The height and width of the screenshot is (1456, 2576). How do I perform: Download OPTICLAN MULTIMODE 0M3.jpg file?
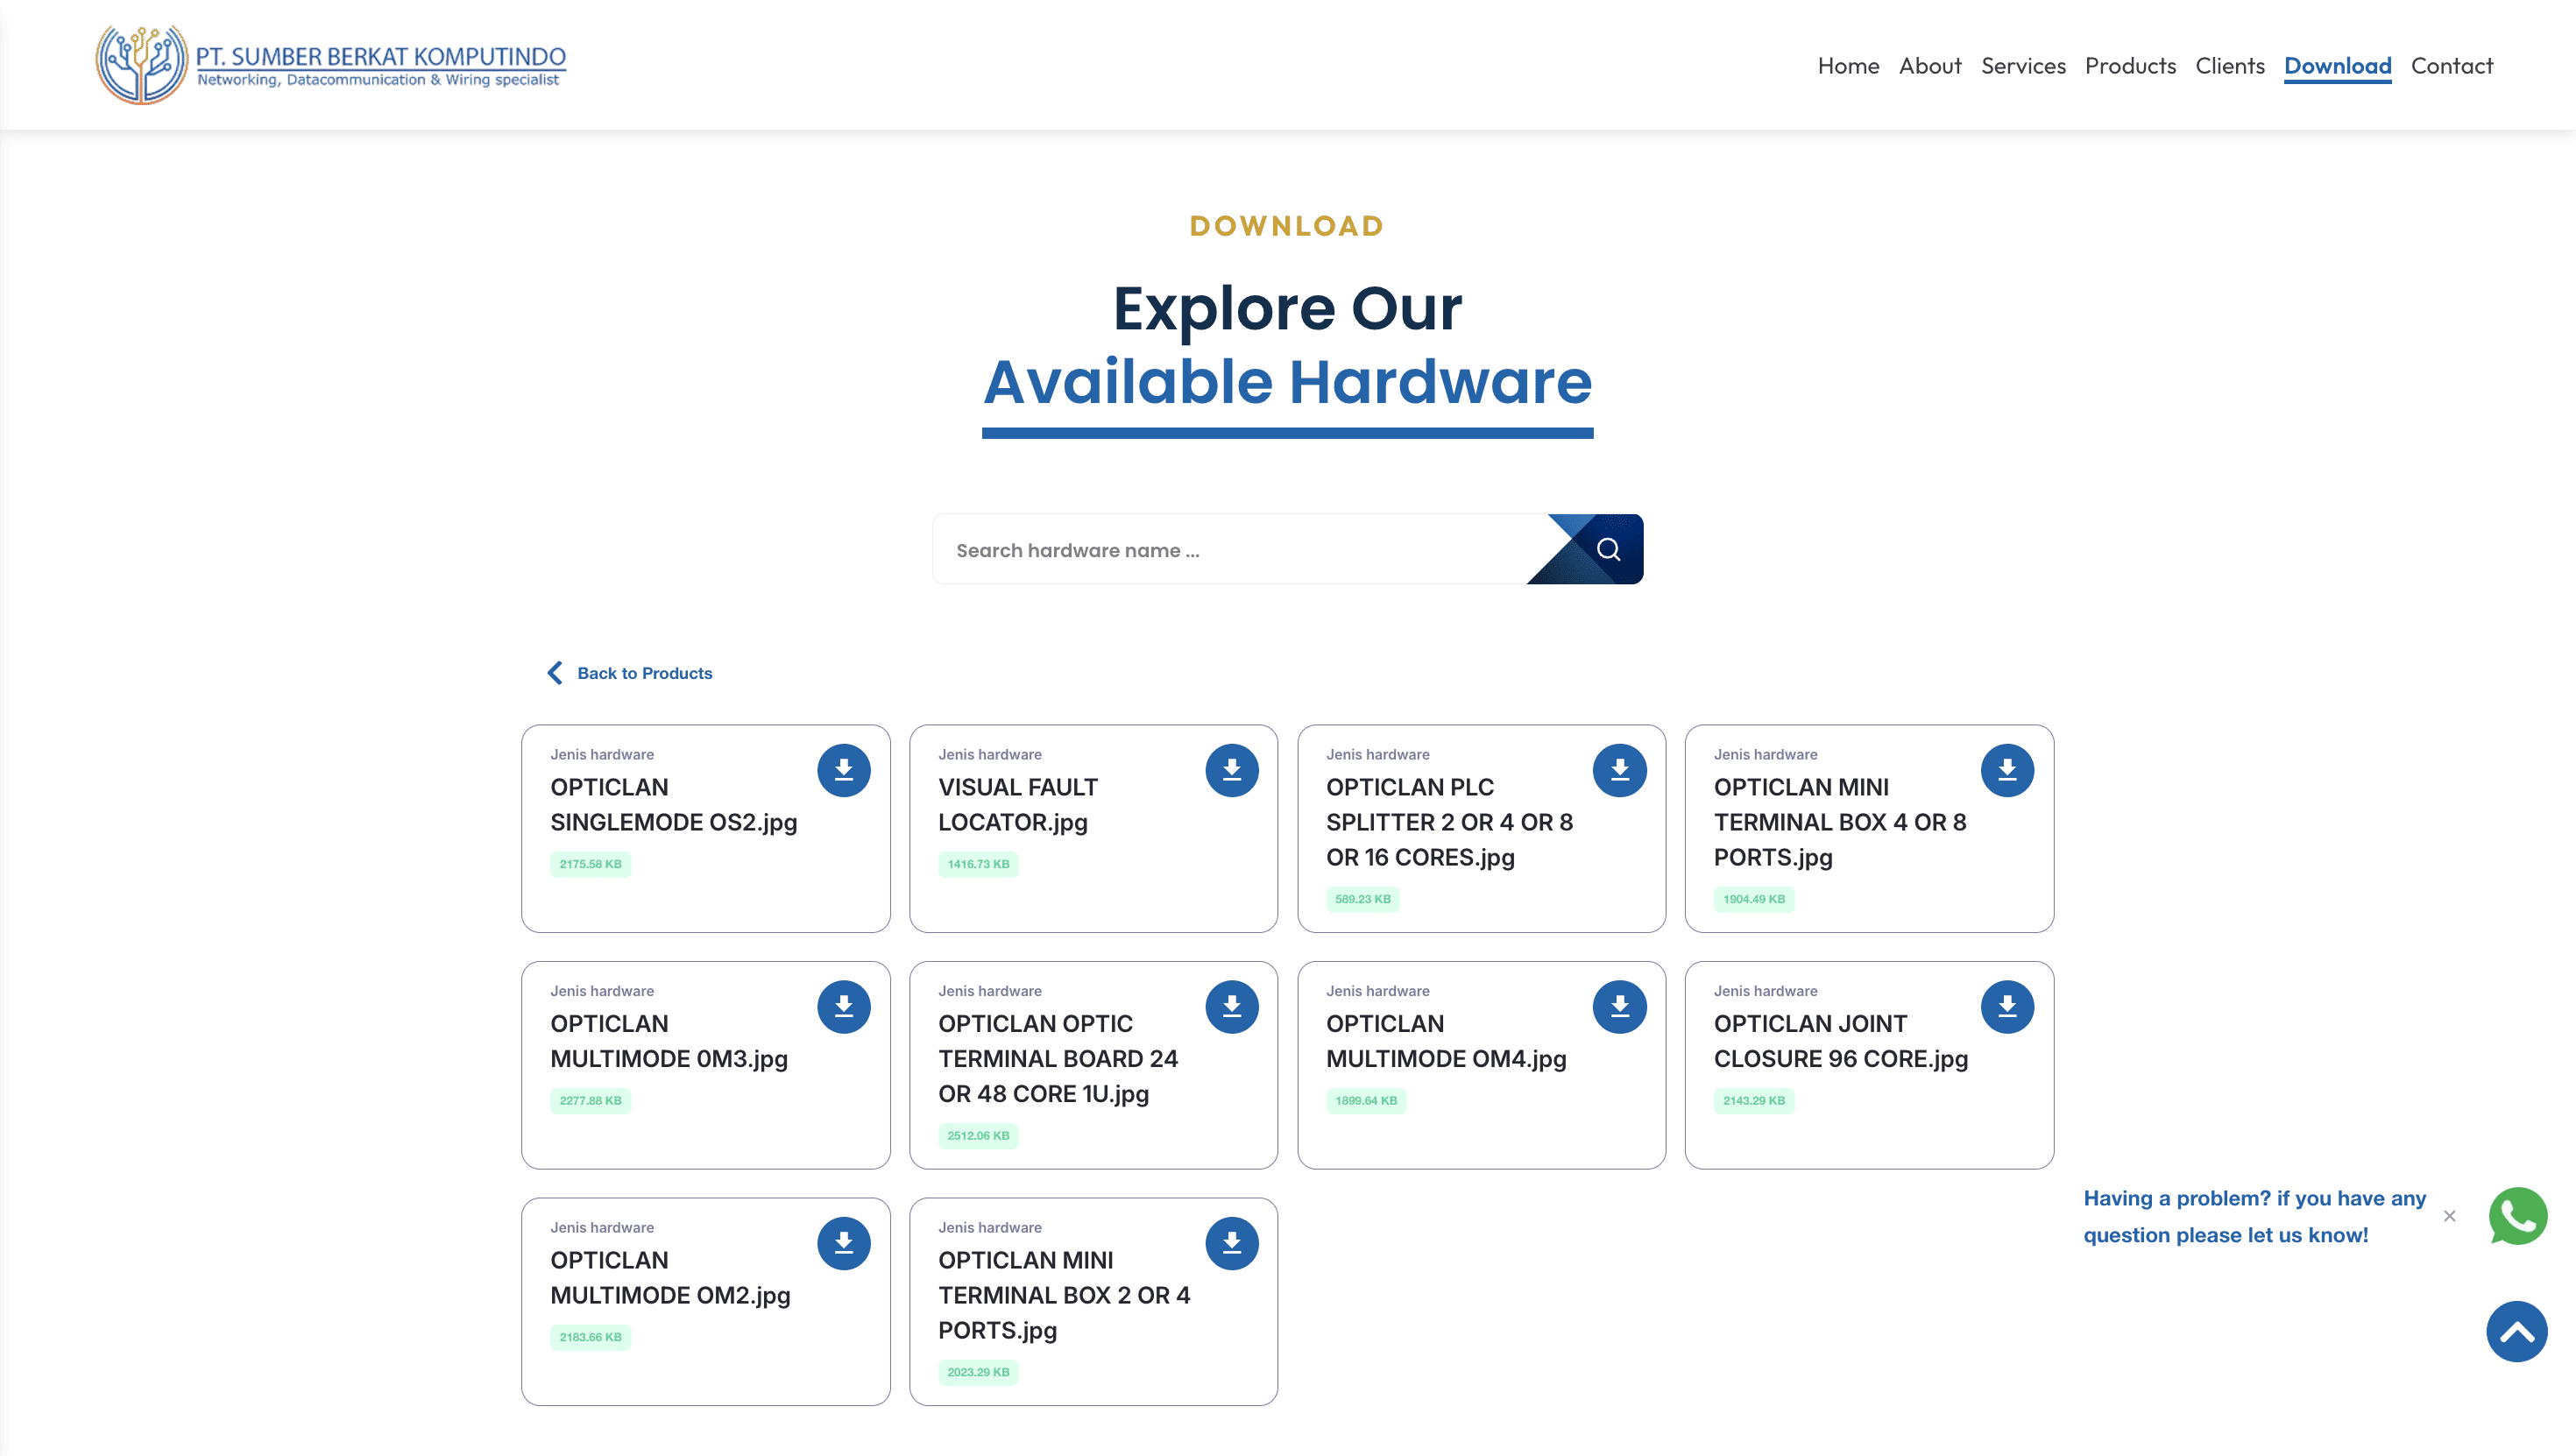[x=843, y=1007]
